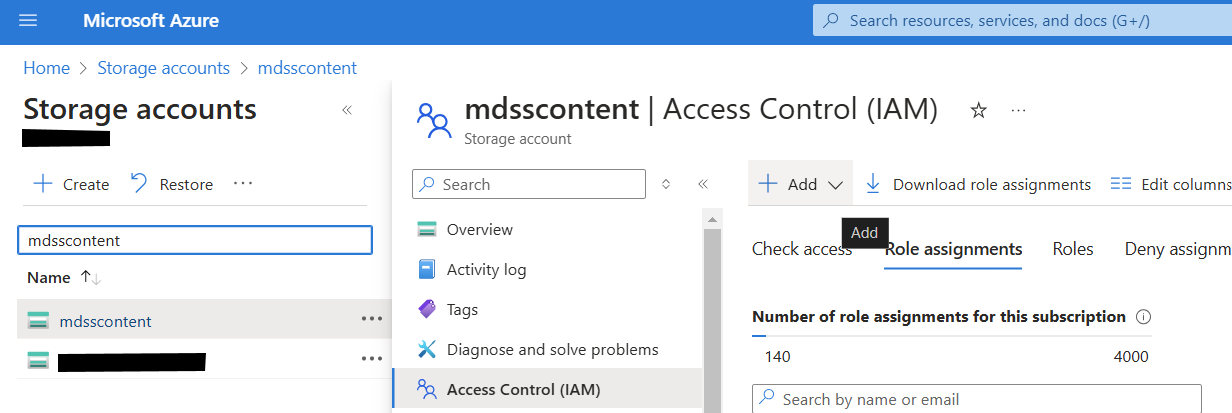
Task: Select the mdsscontent storage account row
Action: click(204, 321)
